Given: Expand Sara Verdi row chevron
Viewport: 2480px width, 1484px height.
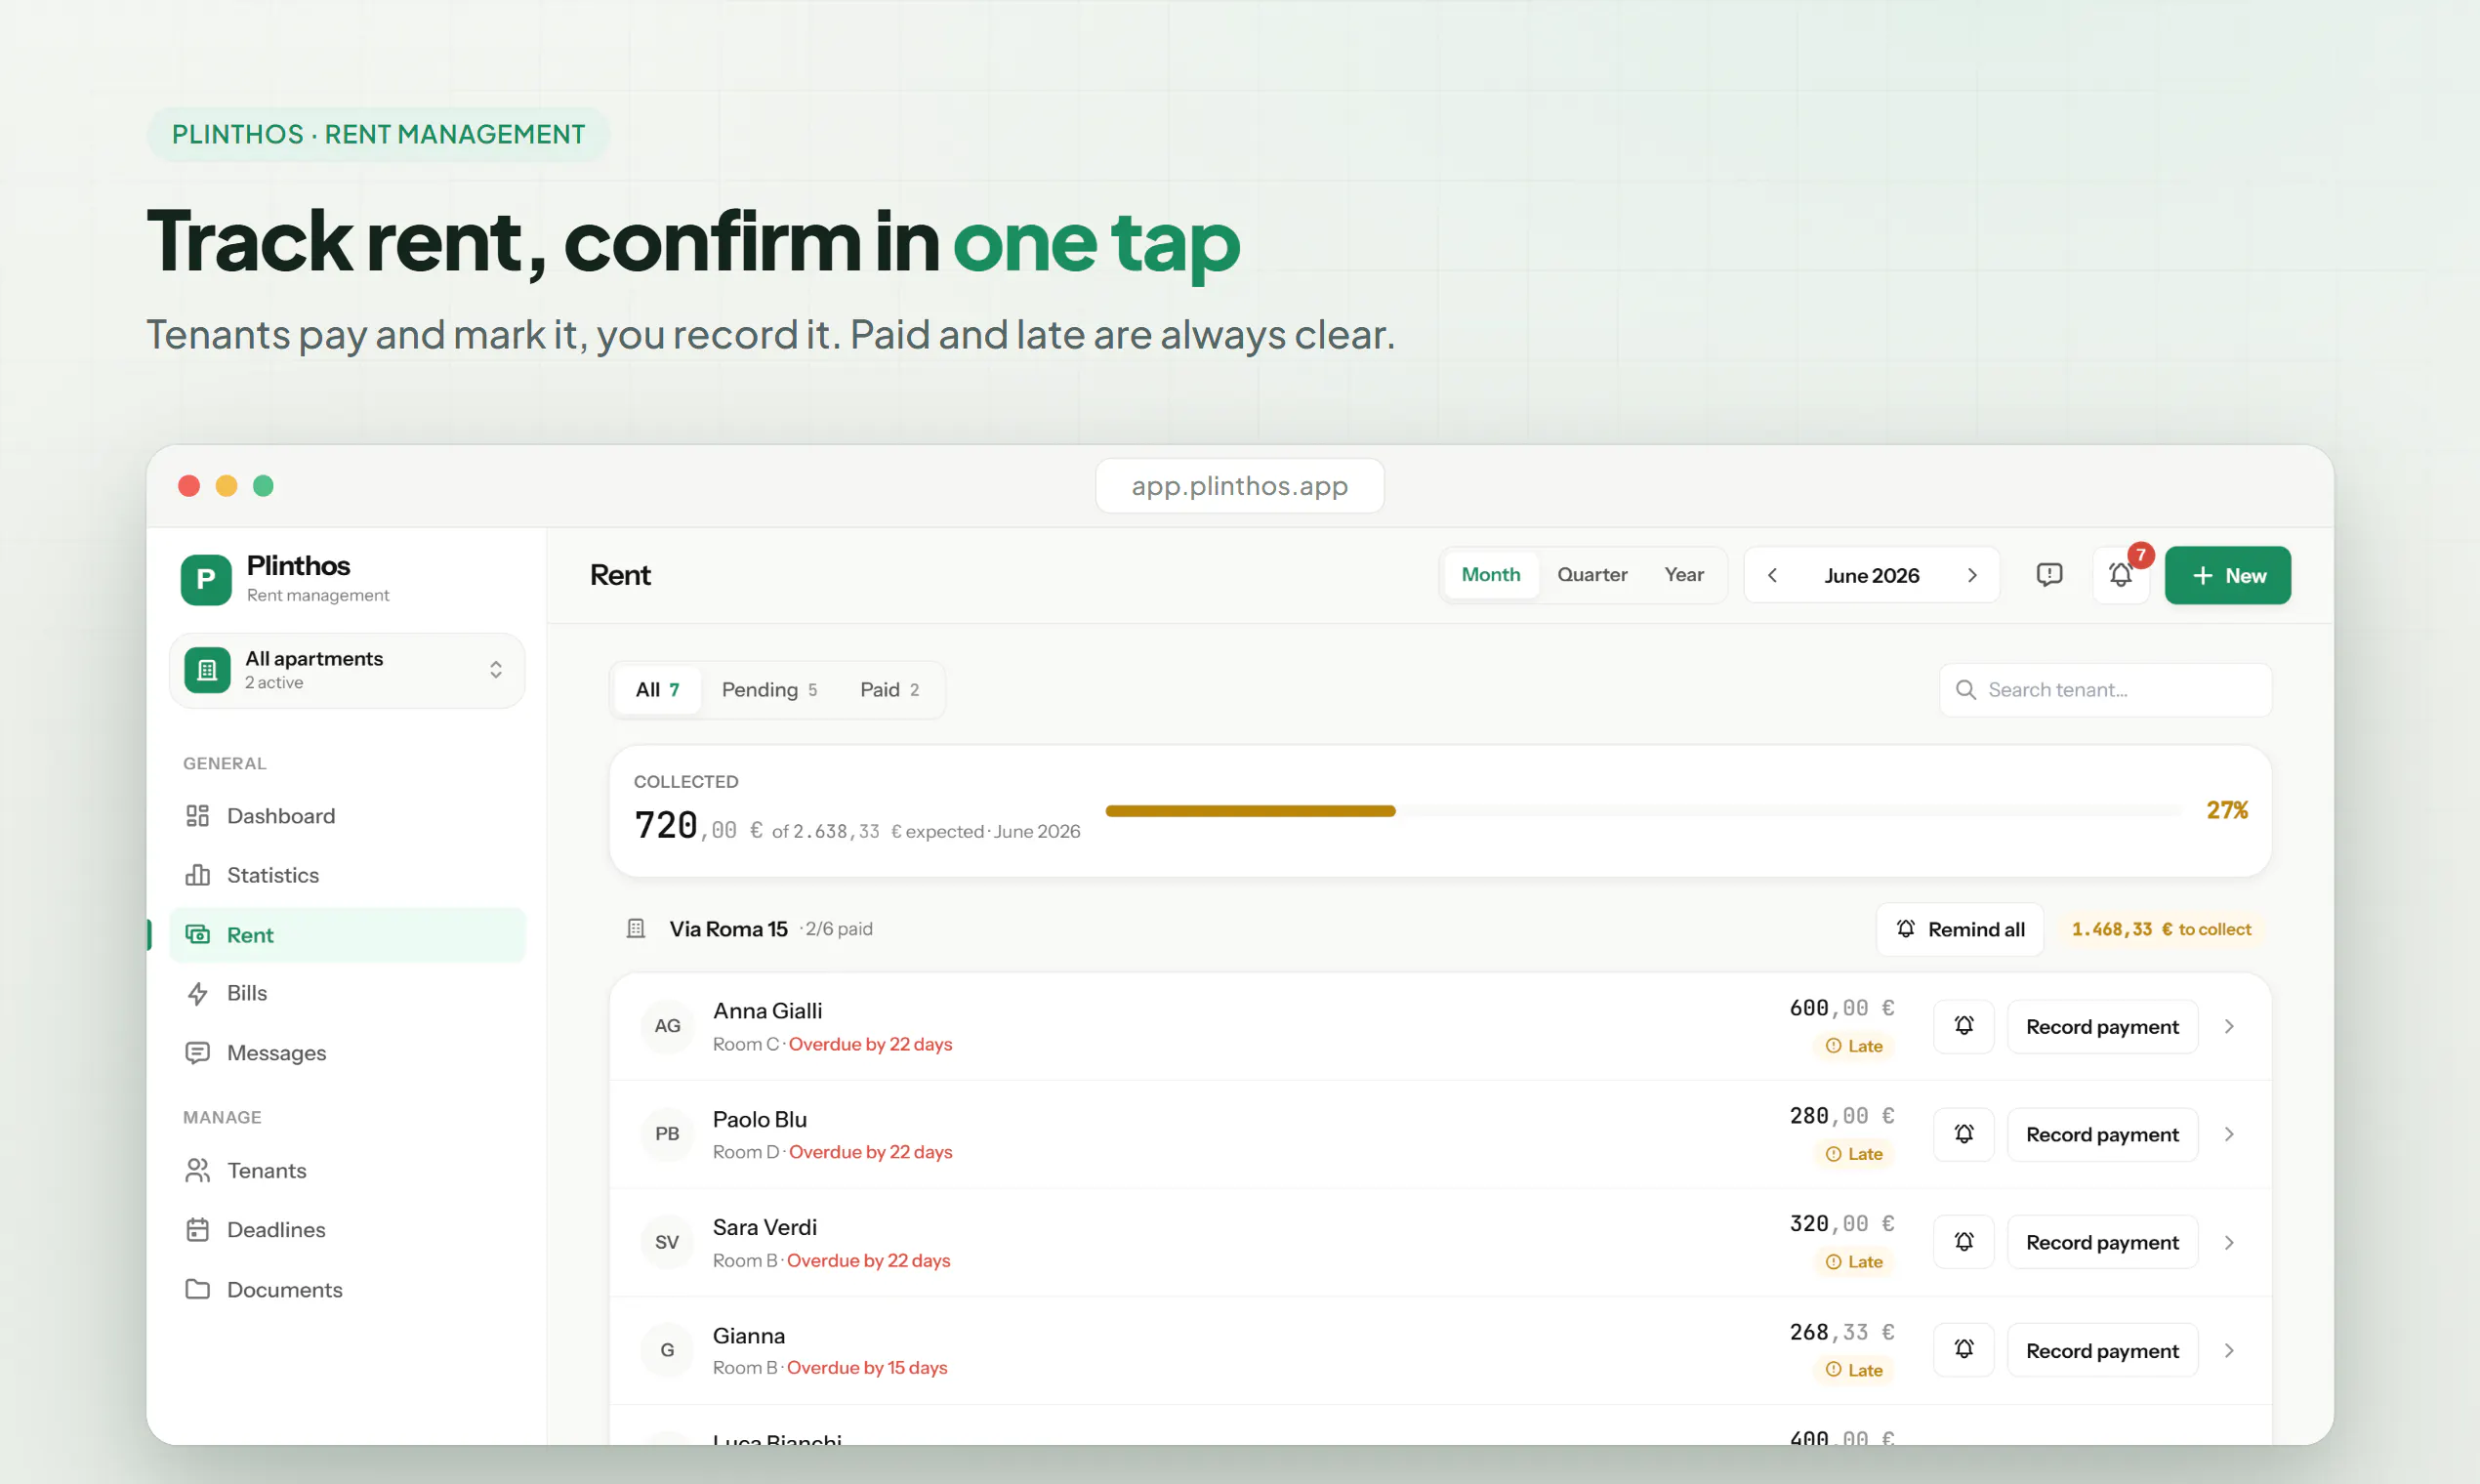Looking at the screenshot, I should pyautogui.click(x=2229, y=1243).
